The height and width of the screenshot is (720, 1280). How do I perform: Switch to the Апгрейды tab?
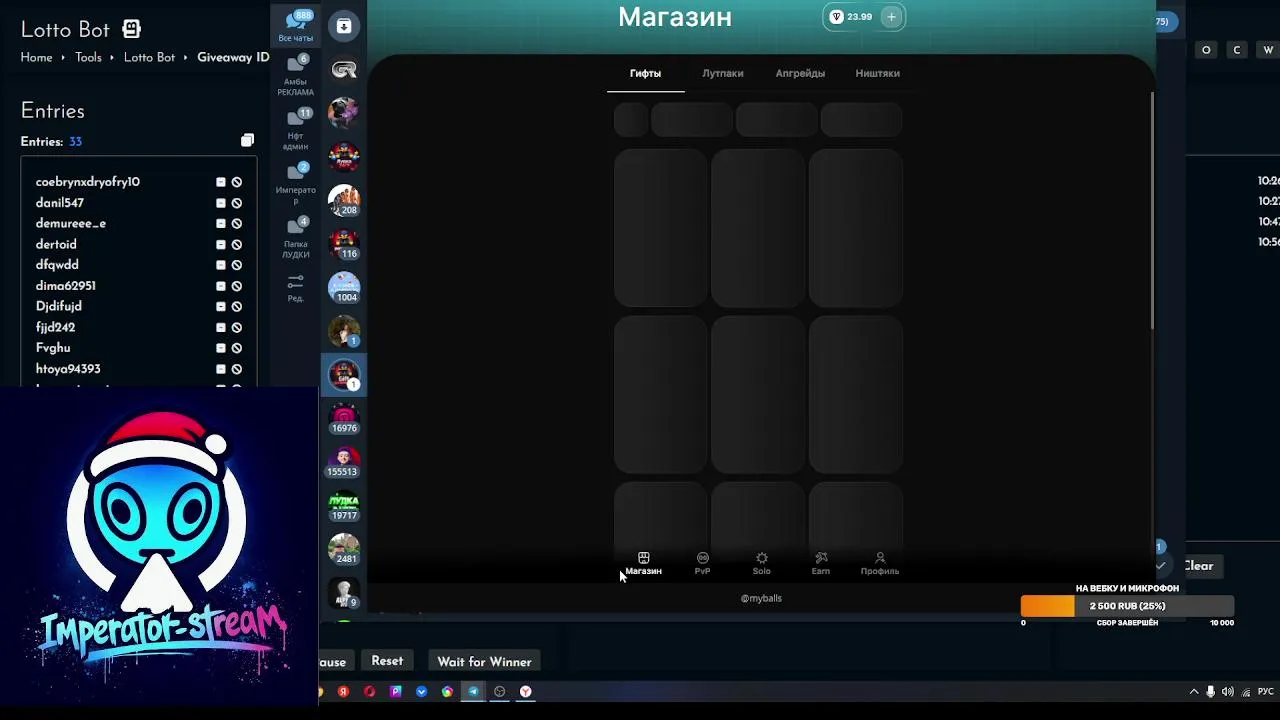point(800,73)
